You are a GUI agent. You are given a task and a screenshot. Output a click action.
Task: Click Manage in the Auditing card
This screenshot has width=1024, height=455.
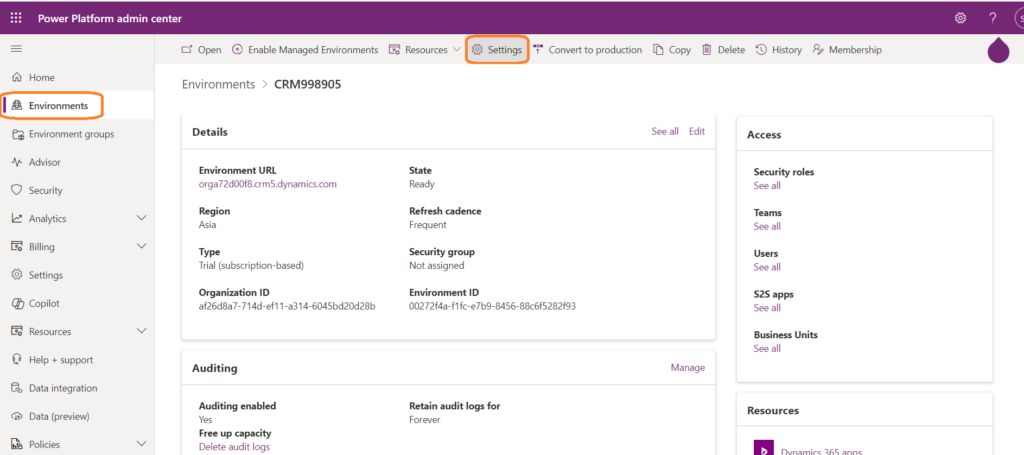687,368
